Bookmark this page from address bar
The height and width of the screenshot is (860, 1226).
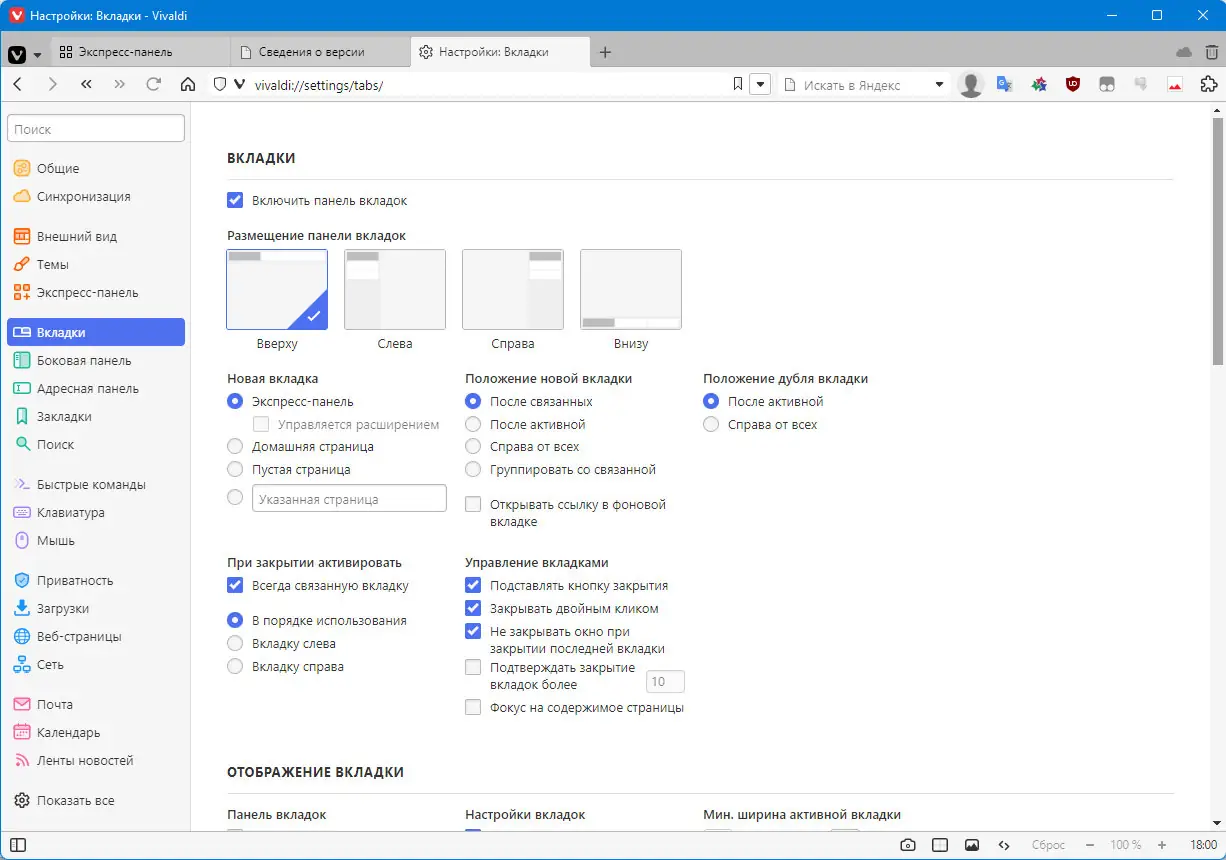(x=737, y=85)
